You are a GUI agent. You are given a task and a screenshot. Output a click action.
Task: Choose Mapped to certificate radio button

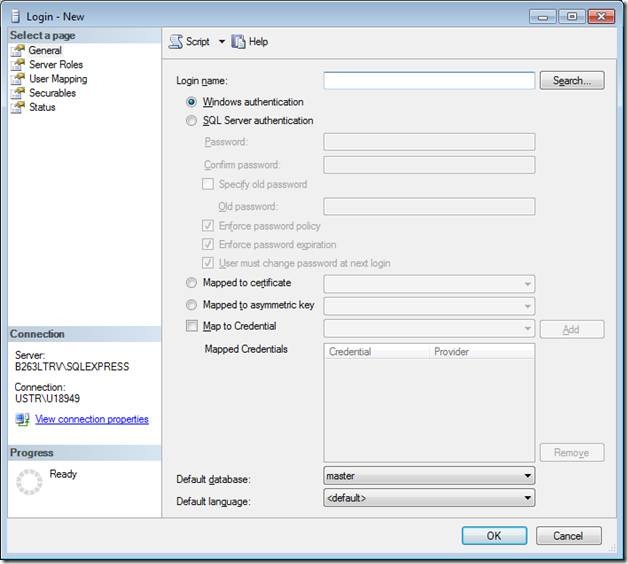pos(192,283)
